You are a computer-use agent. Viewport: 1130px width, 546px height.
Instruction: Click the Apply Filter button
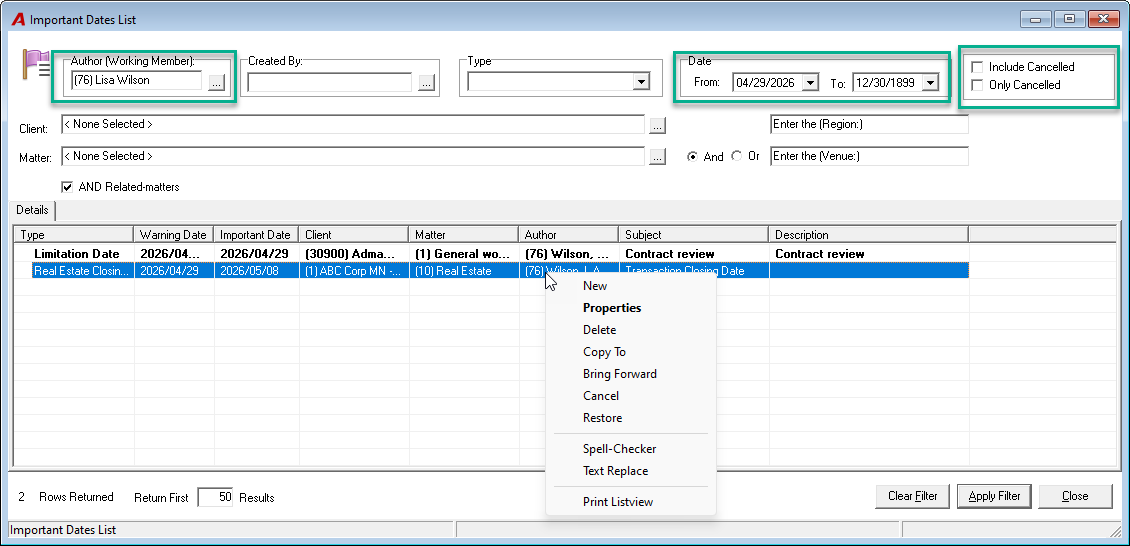click(x=994, y=496)
